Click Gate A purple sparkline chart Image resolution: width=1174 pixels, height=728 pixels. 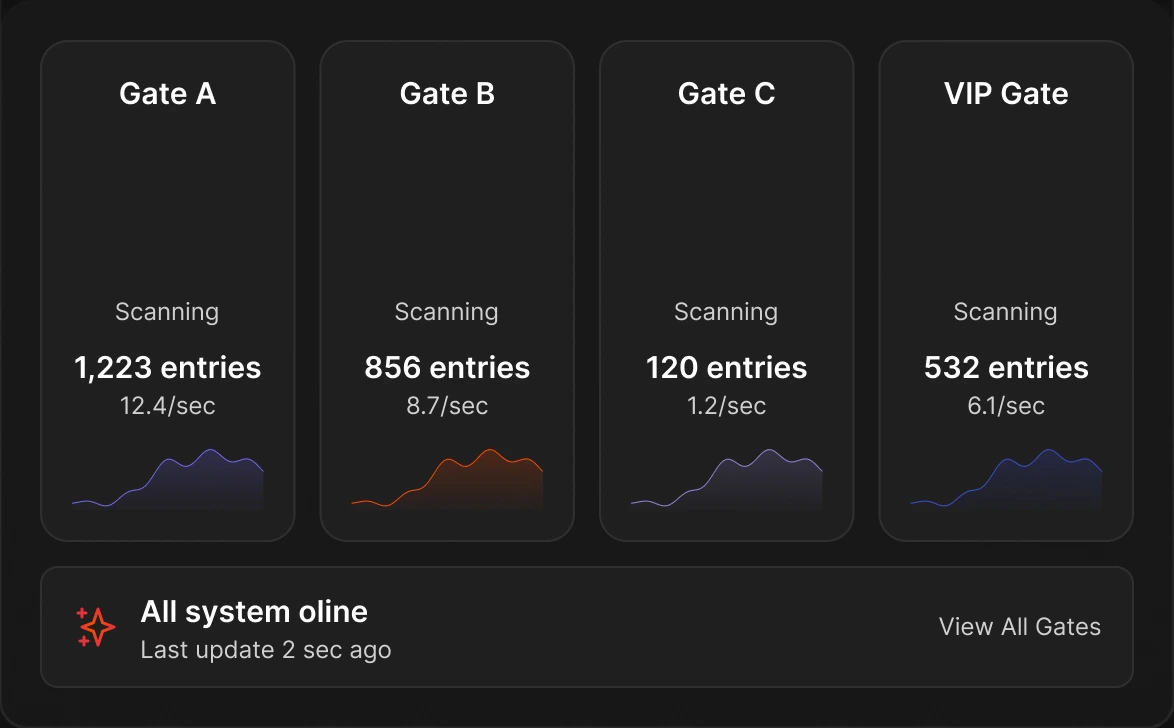point(168,480)
